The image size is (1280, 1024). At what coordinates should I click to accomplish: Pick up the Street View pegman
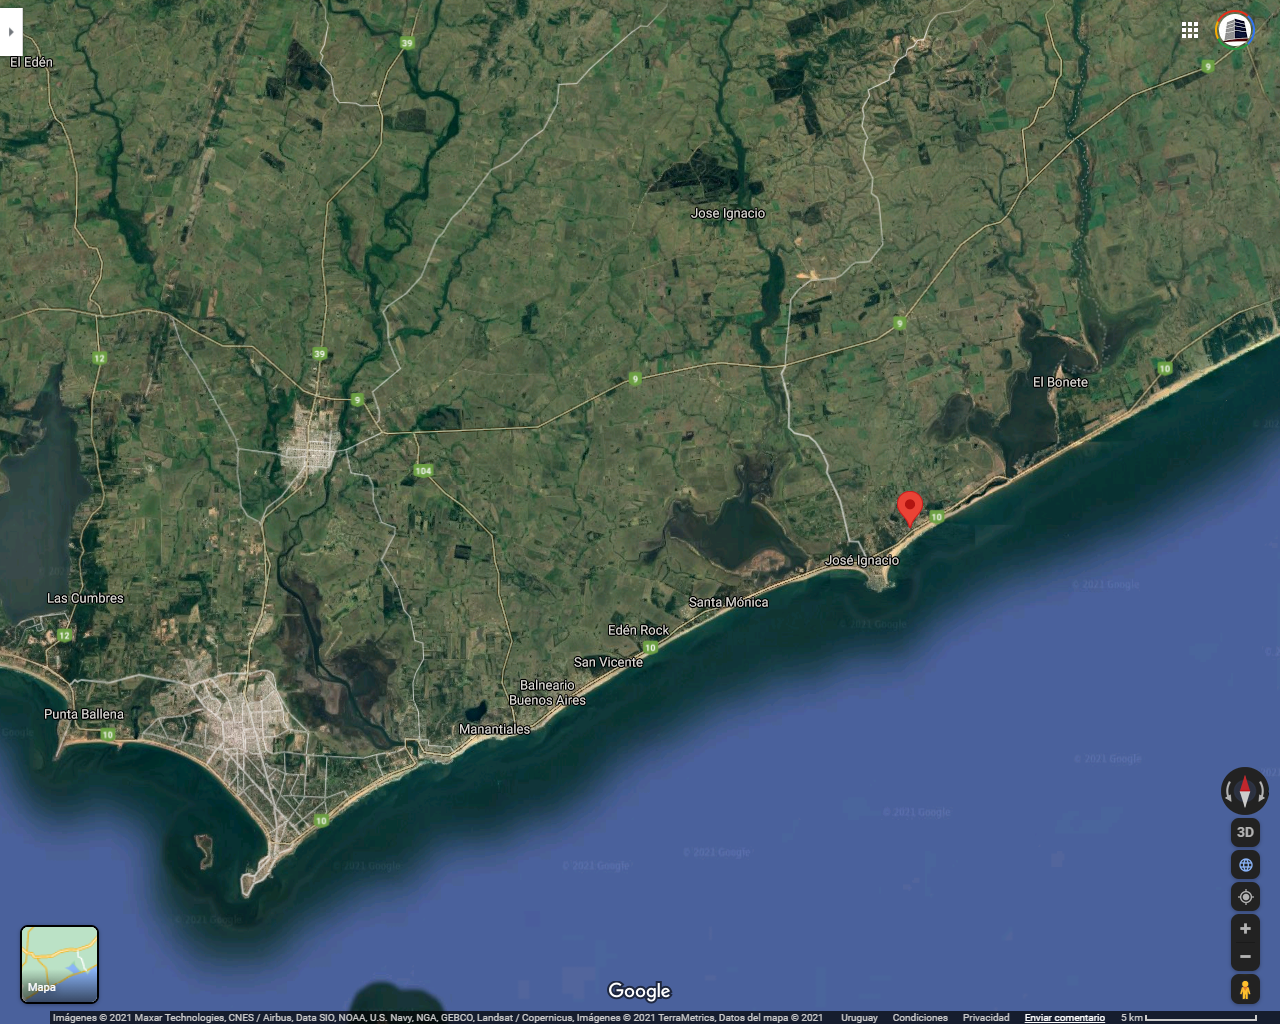click(x=1245, y=990)
